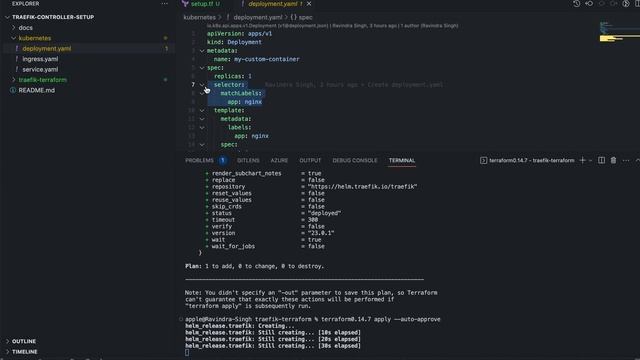Close the deployment.yaml editor tab
The width and height of the screenshot is (640, 360).
pyautogui.click(x=309, y=4)
